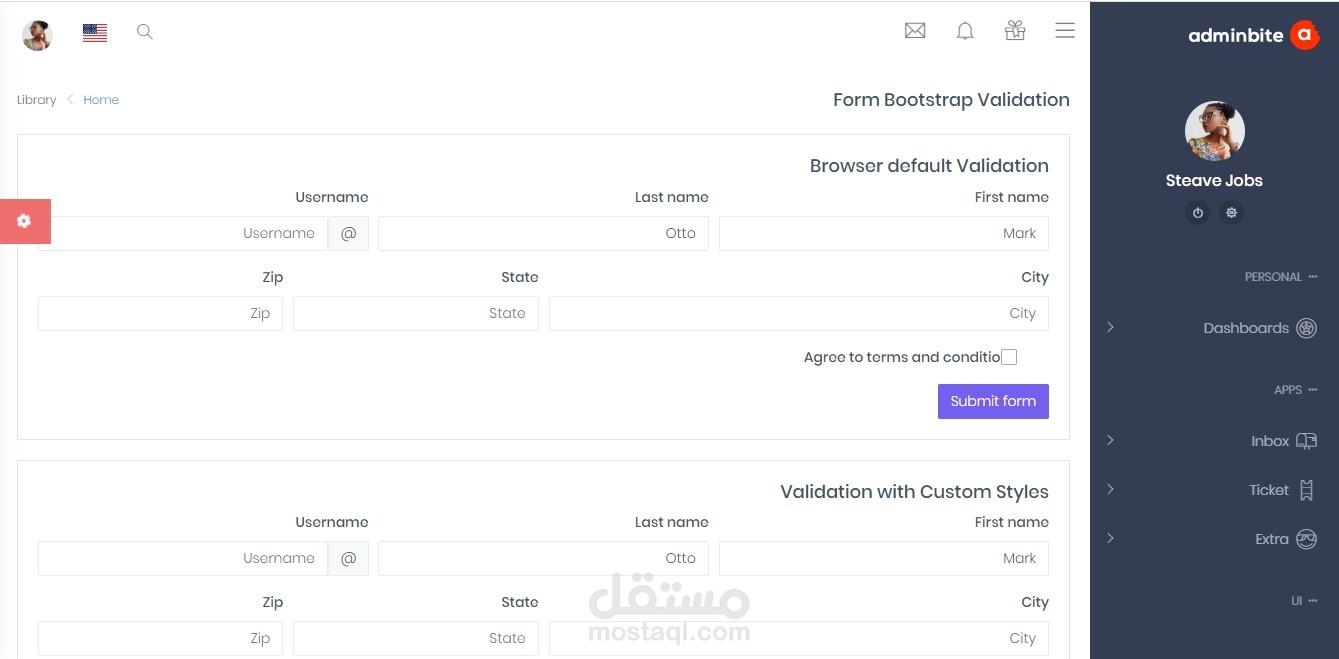Image resolution: width=1339 pixels, height=659 pixels.
Task: Click the First name field containing Mark
Action: 883,233
